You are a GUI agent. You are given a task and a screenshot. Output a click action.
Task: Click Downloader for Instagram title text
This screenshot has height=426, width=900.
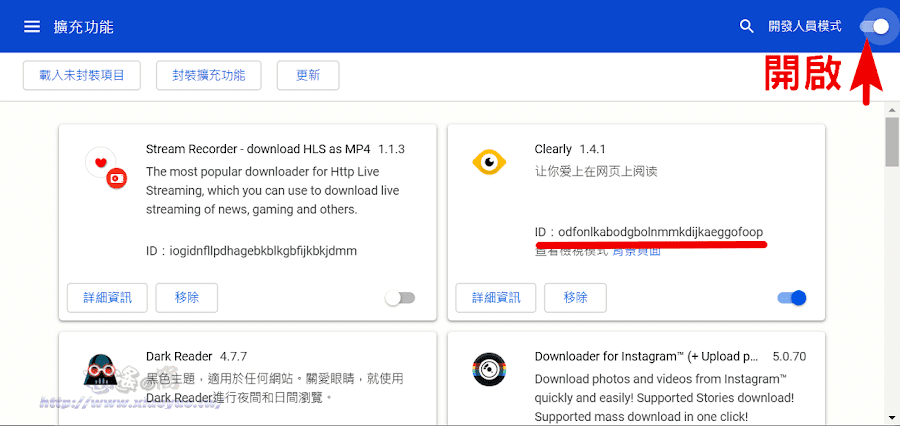[x=647, y=357]
